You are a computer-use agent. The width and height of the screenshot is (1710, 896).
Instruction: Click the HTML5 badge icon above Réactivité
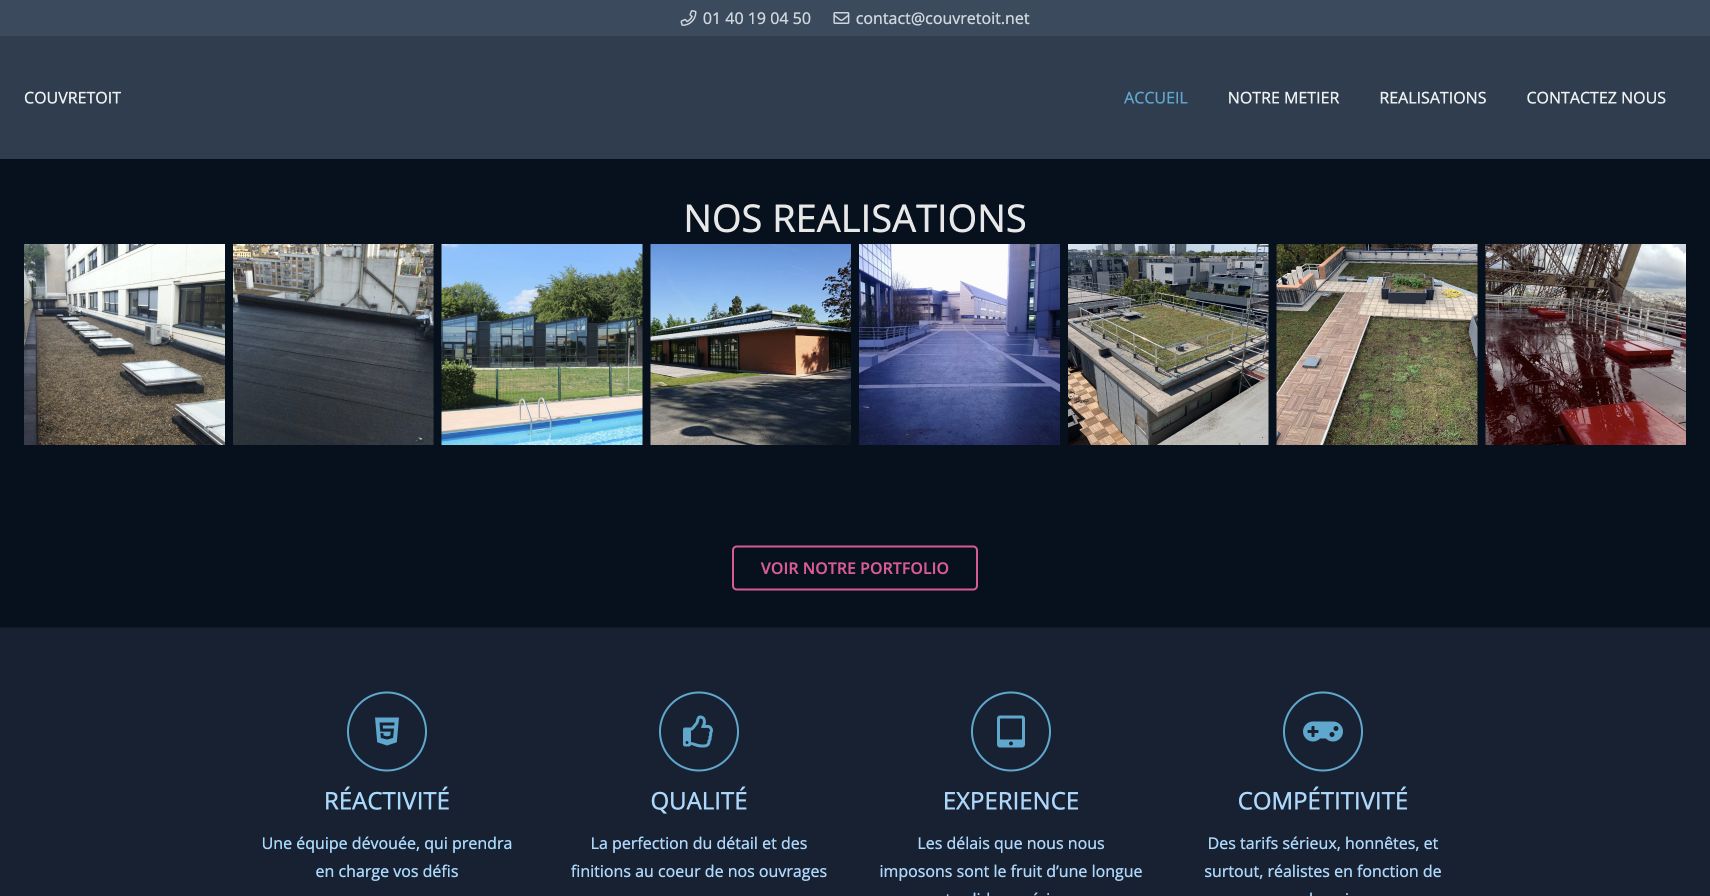click(387, 731)
